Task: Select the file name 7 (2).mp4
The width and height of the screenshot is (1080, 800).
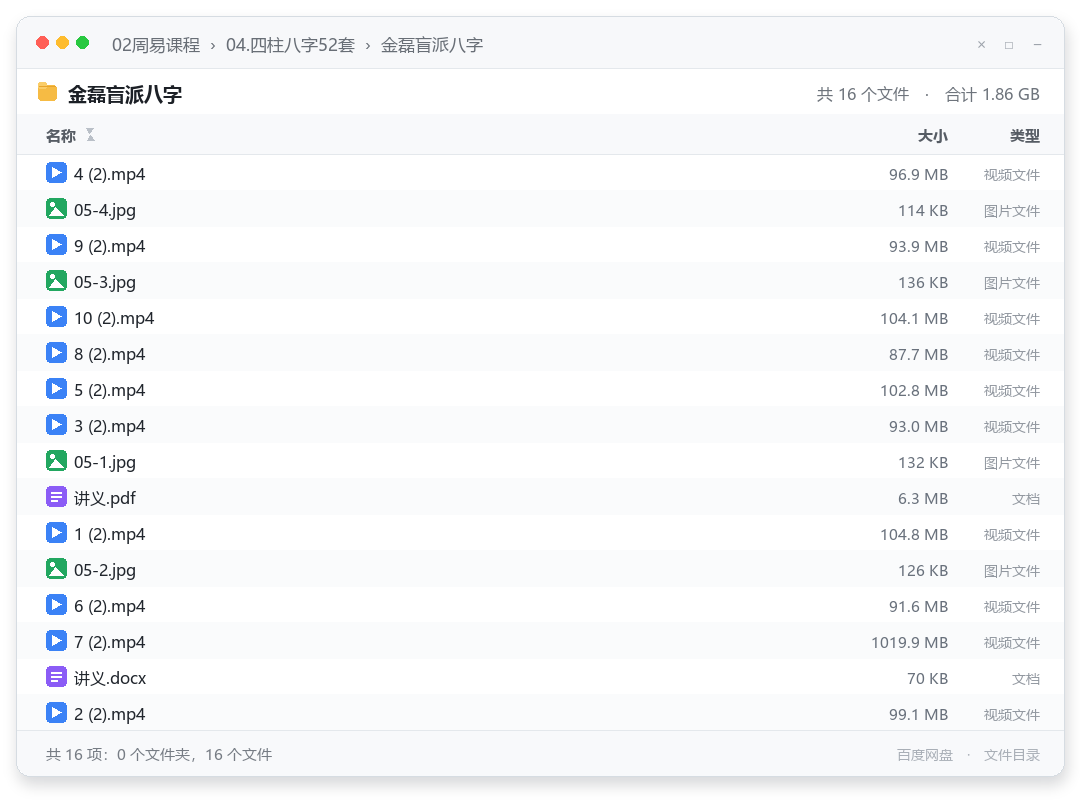Action: click(x=110, y=642)
